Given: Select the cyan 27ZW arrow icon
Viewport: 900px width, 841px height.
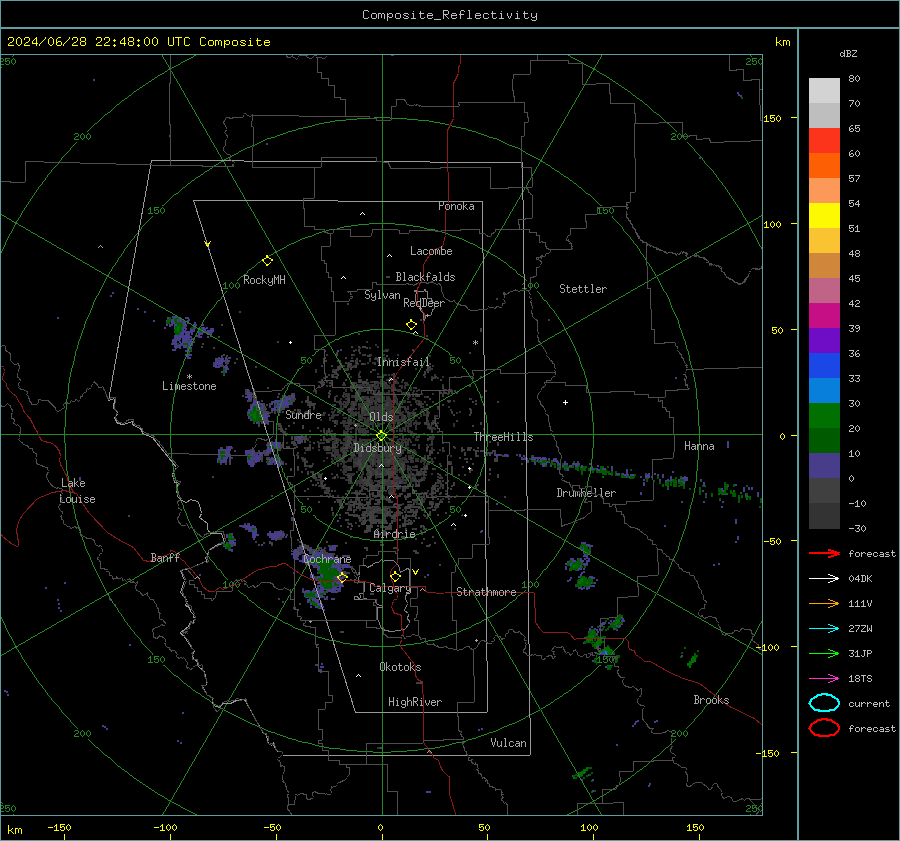Looking at the screenshot, I should coord(824,629).
